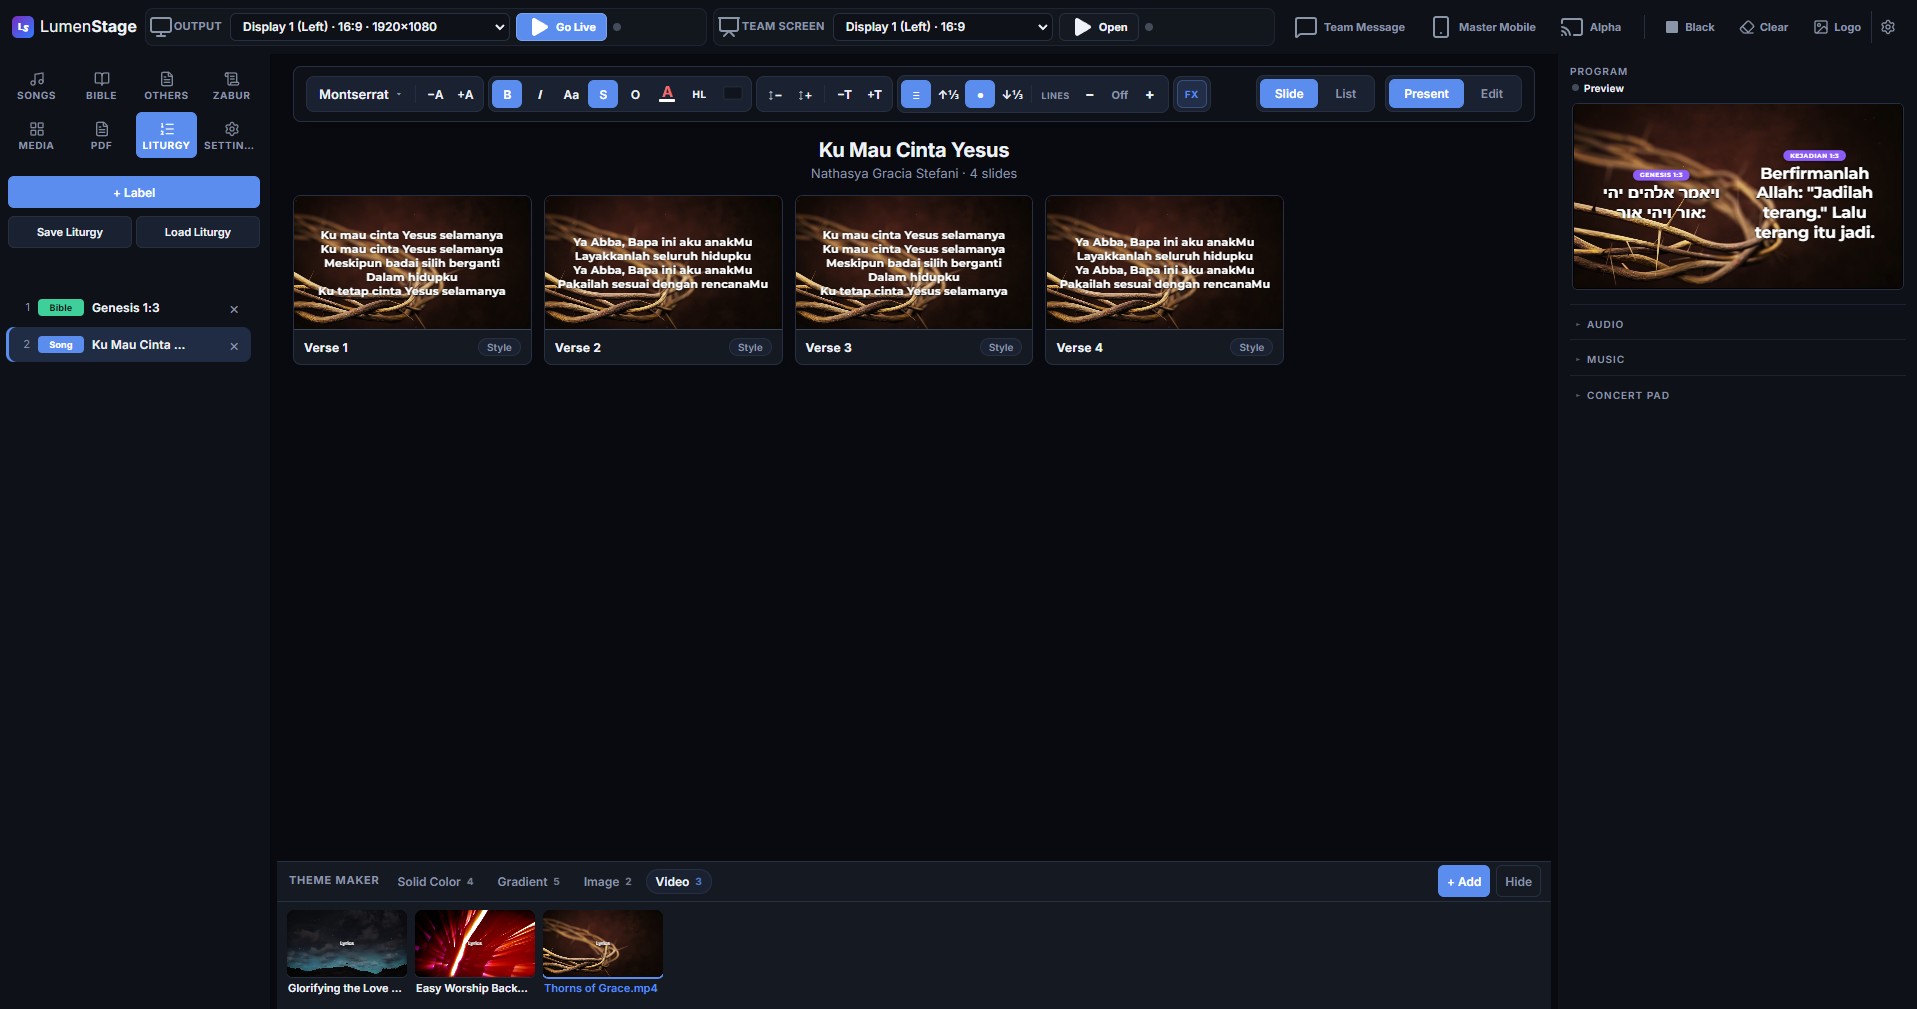This screenshot has width=1917, height=1009.
Task: Open the Settings sidebar panel
Action: click(x=231, y=136)
